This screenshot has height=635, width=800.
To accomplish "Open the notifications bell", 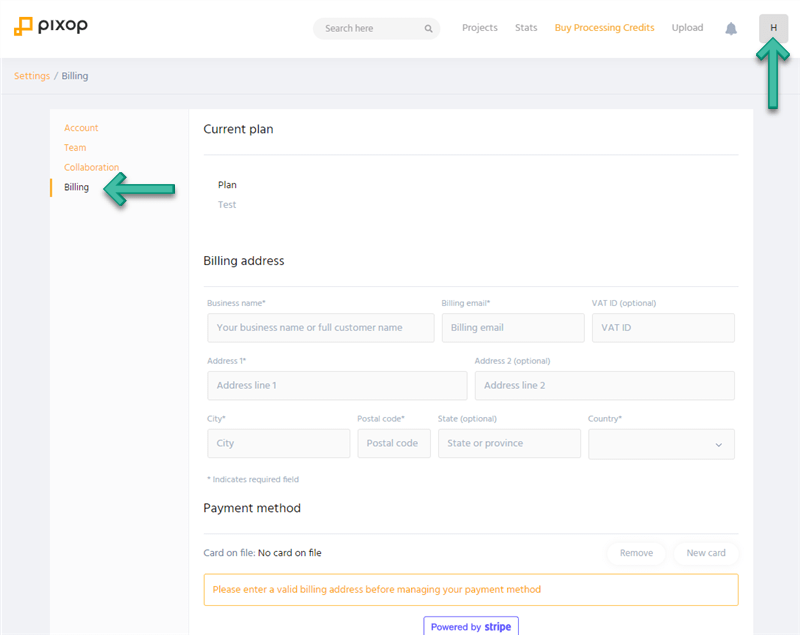I will click(x=731, y=29).
